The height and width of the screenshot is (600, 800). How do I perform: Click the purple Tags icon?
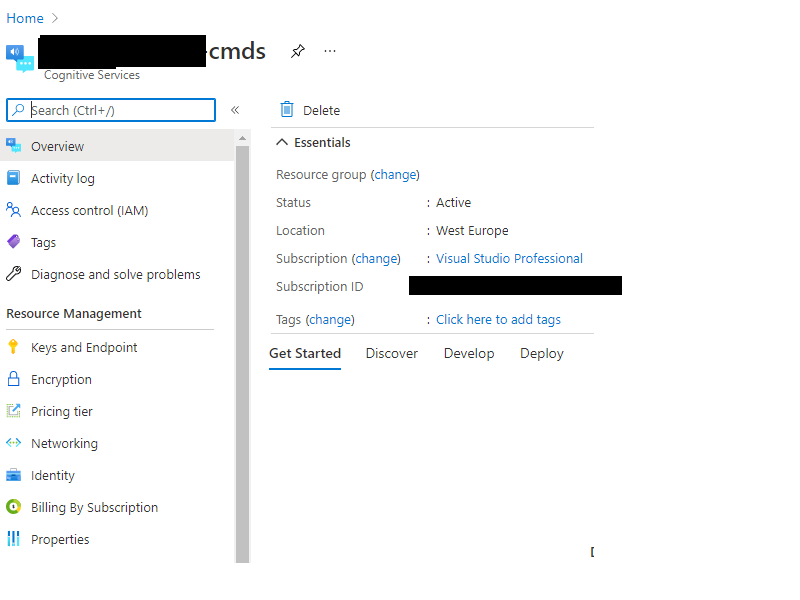[14, 241]
